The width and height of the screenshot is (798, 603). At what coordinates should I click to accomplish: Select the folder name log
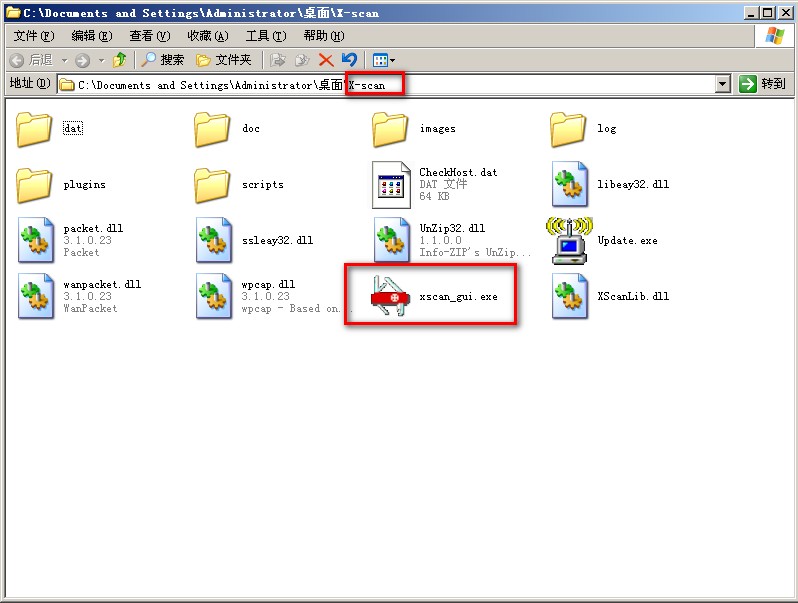coord(607,129)
